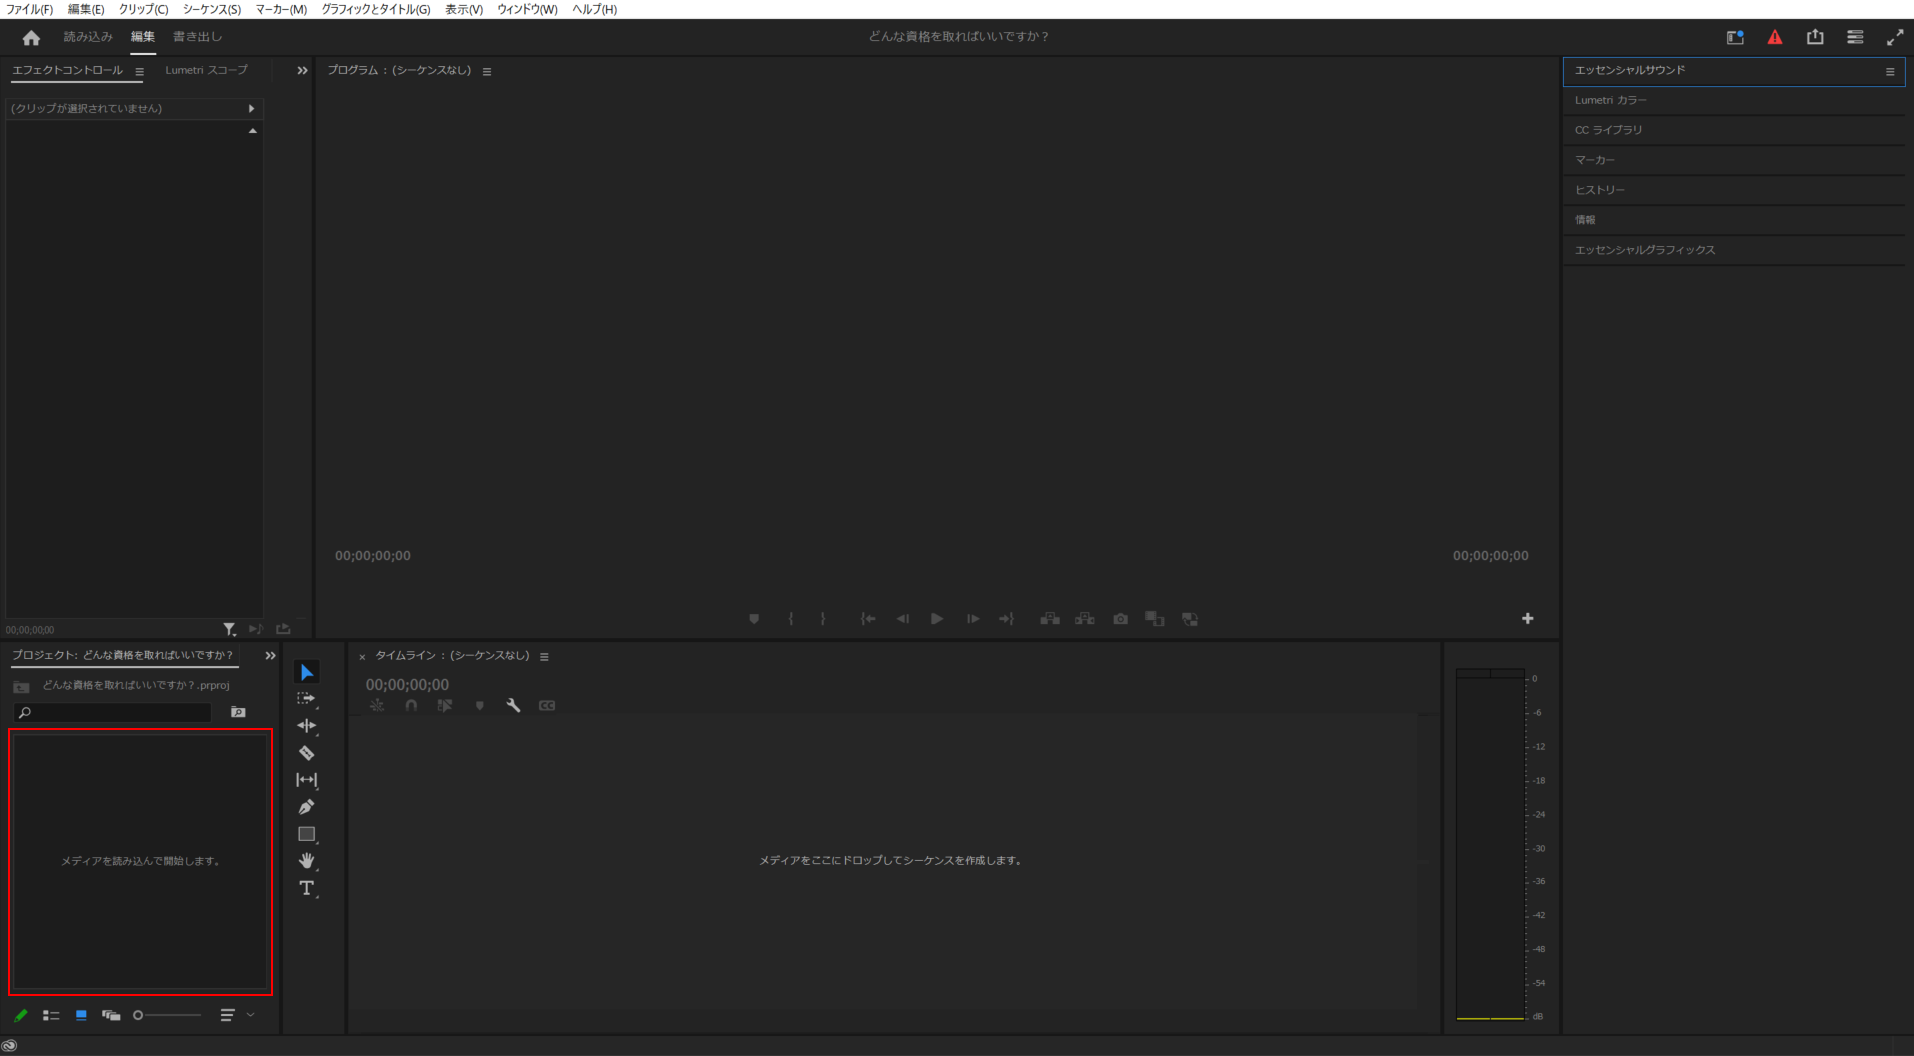Create new search bin from query
Screen dimensions: 1914x1056
pyautogui.click(x=238, y=712)
